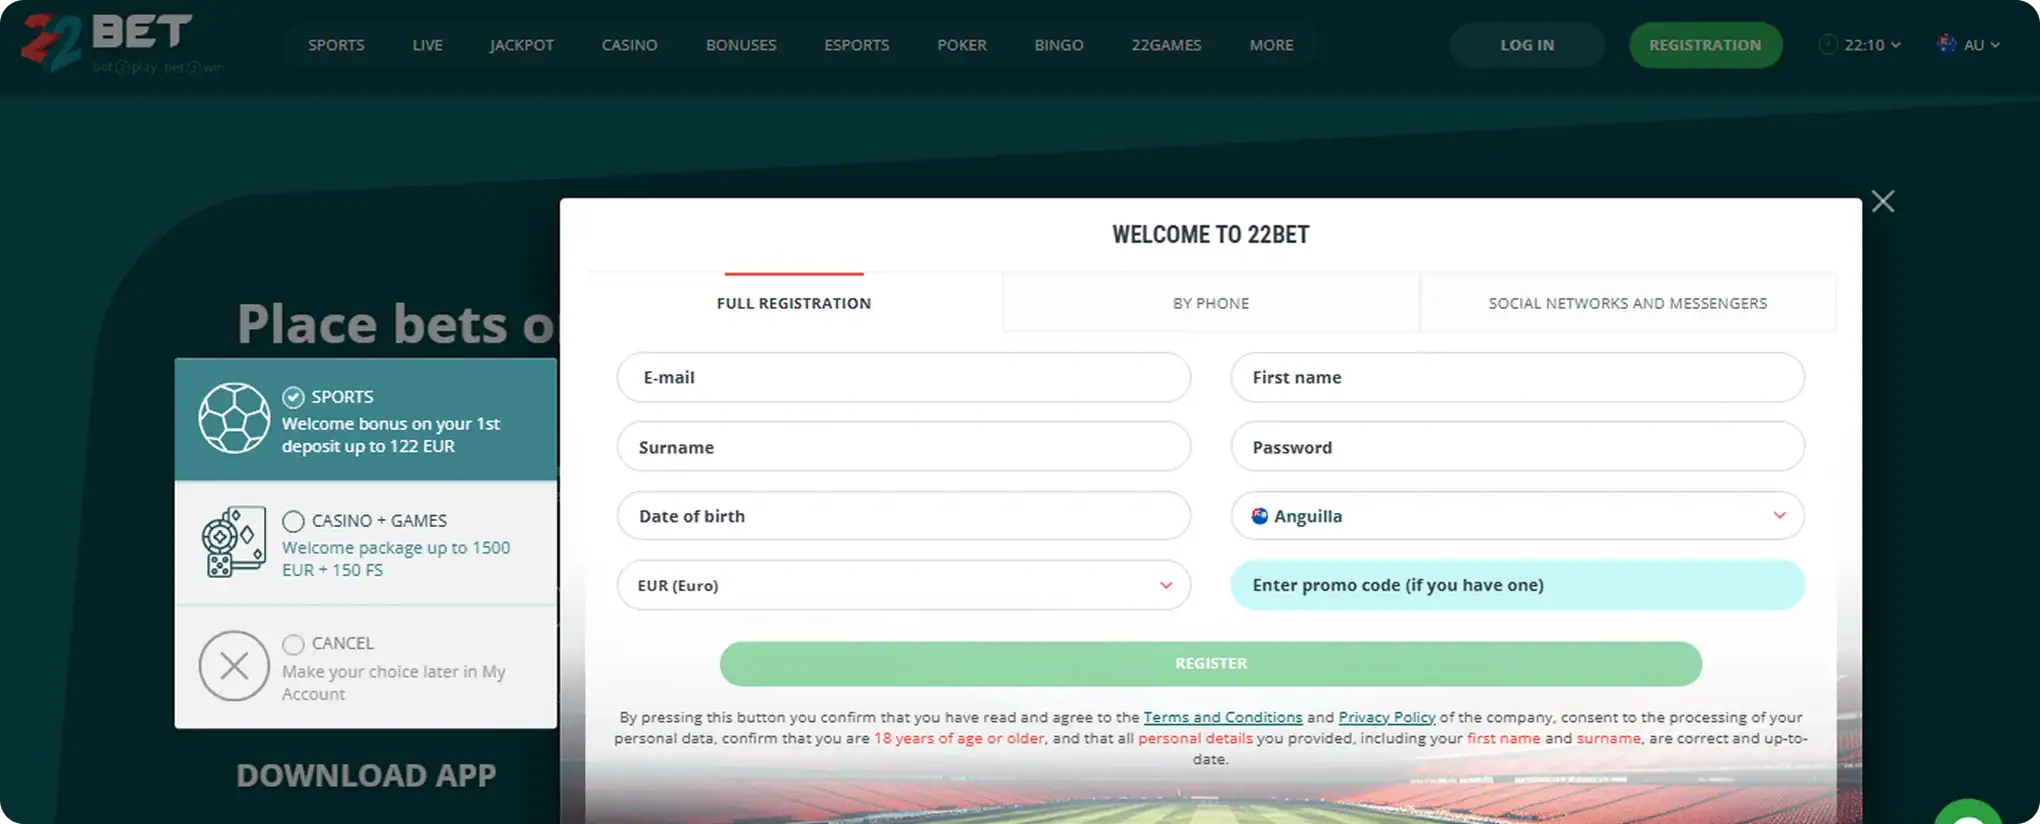Submit the form with the REGISTER button
Screen dimensions: 2040x824
(1211, 663)
